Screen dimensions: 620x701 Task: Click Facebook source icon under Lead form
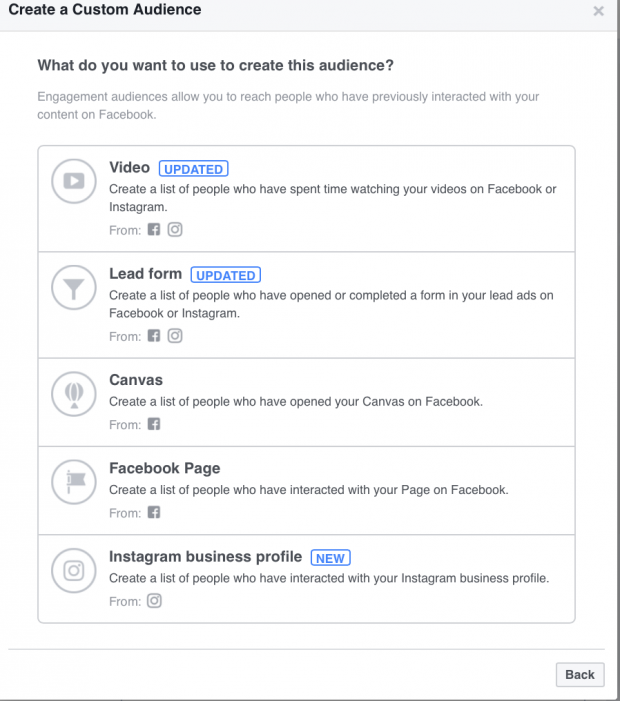pyautogui.click(x=154, y=336)
